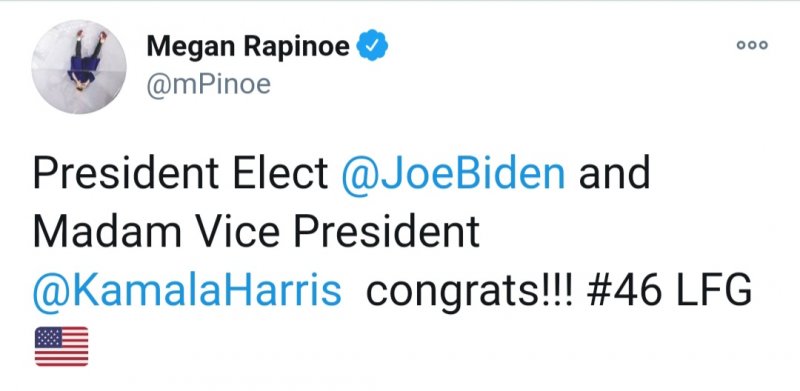Viewport: 800px width, 391px height.
Task: Click the American flag emoji
Action: 61,346
